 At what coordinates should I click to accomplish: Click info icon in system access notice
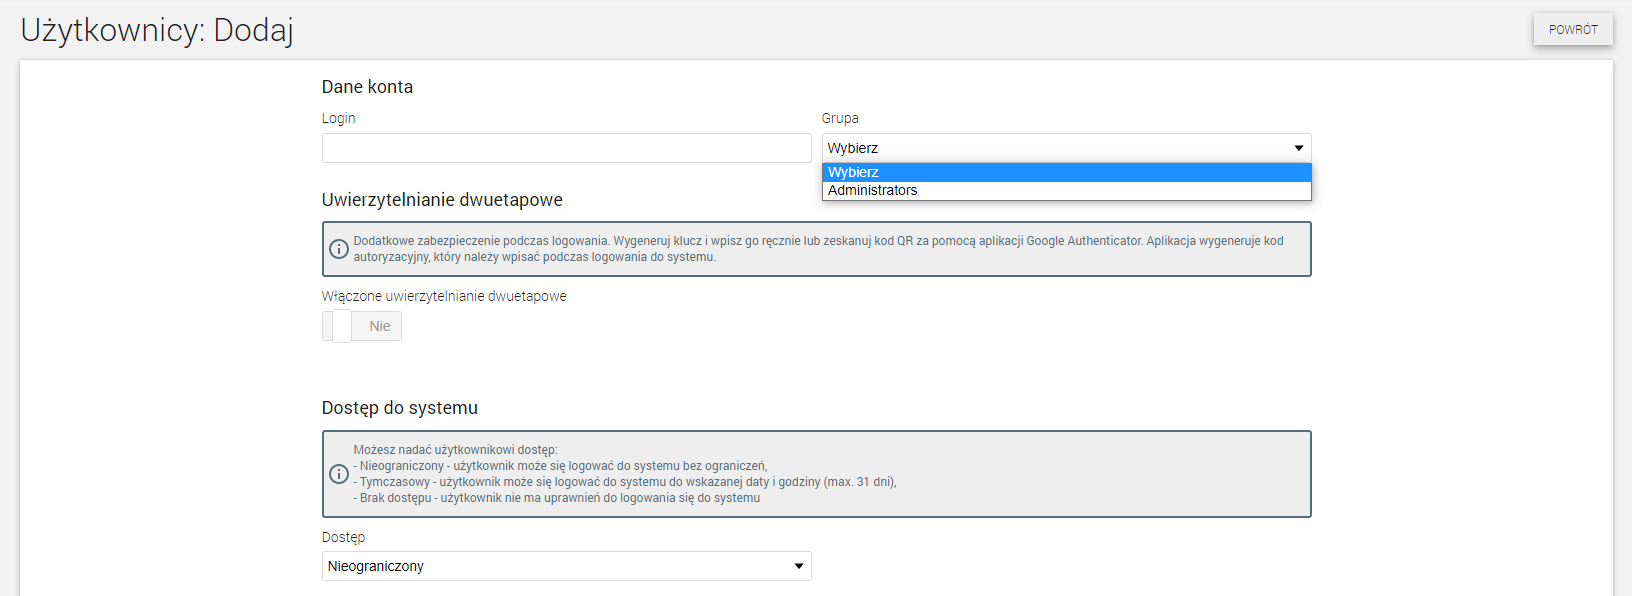(x=339, y=474)
